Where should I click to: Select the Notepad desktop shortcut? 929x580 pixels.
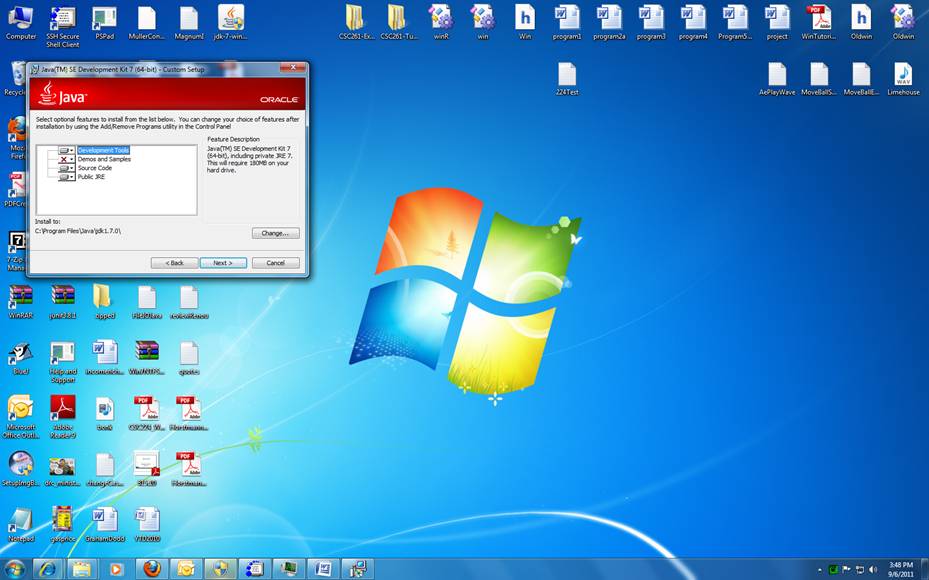[x=21, y=525]
